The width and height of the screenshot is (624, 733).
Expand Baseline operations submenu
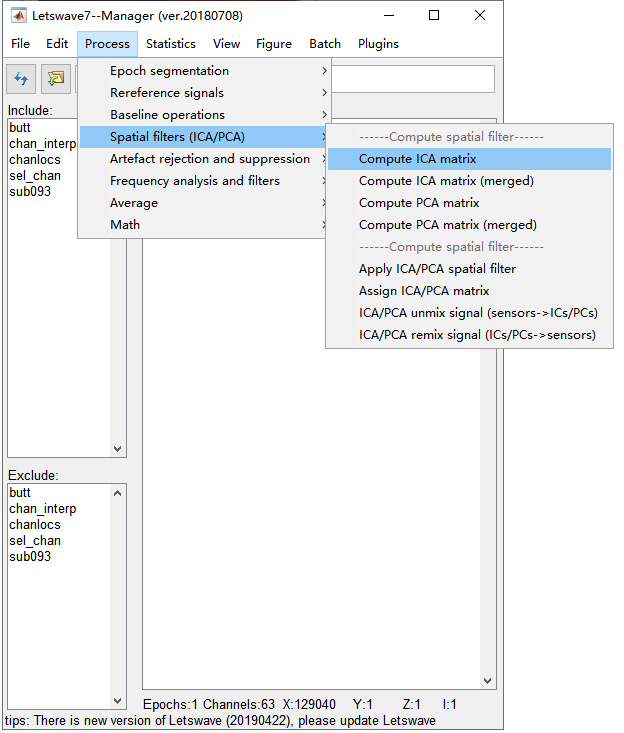[204, 115]
